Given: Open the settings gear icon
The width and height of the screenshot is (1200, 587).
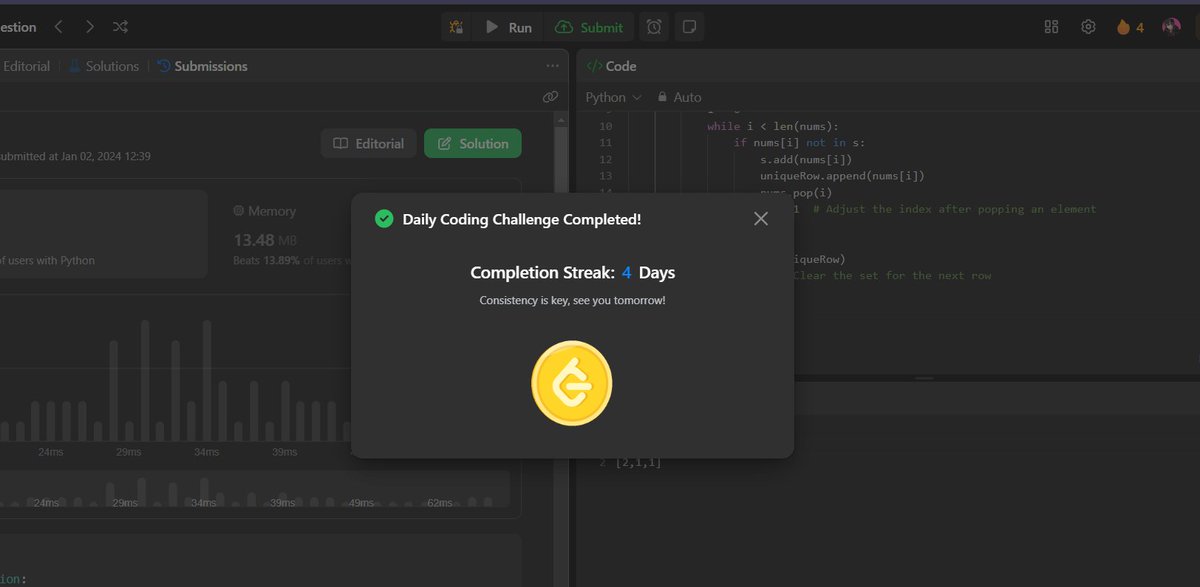Looking at the screenshot, I should (x=1089, y=27).
